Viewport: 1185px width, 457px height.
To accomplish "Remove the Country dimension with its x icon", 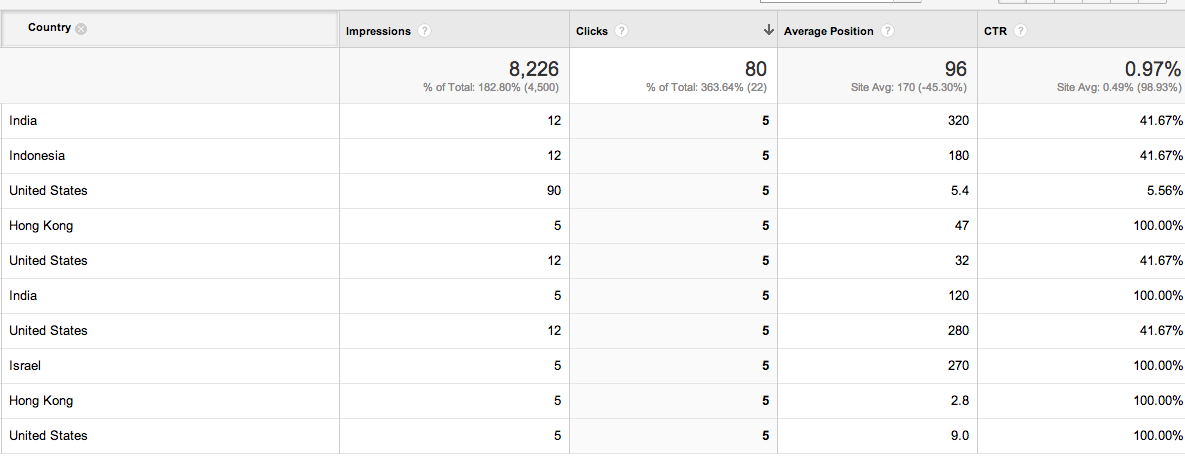I will tap(81, 29).
